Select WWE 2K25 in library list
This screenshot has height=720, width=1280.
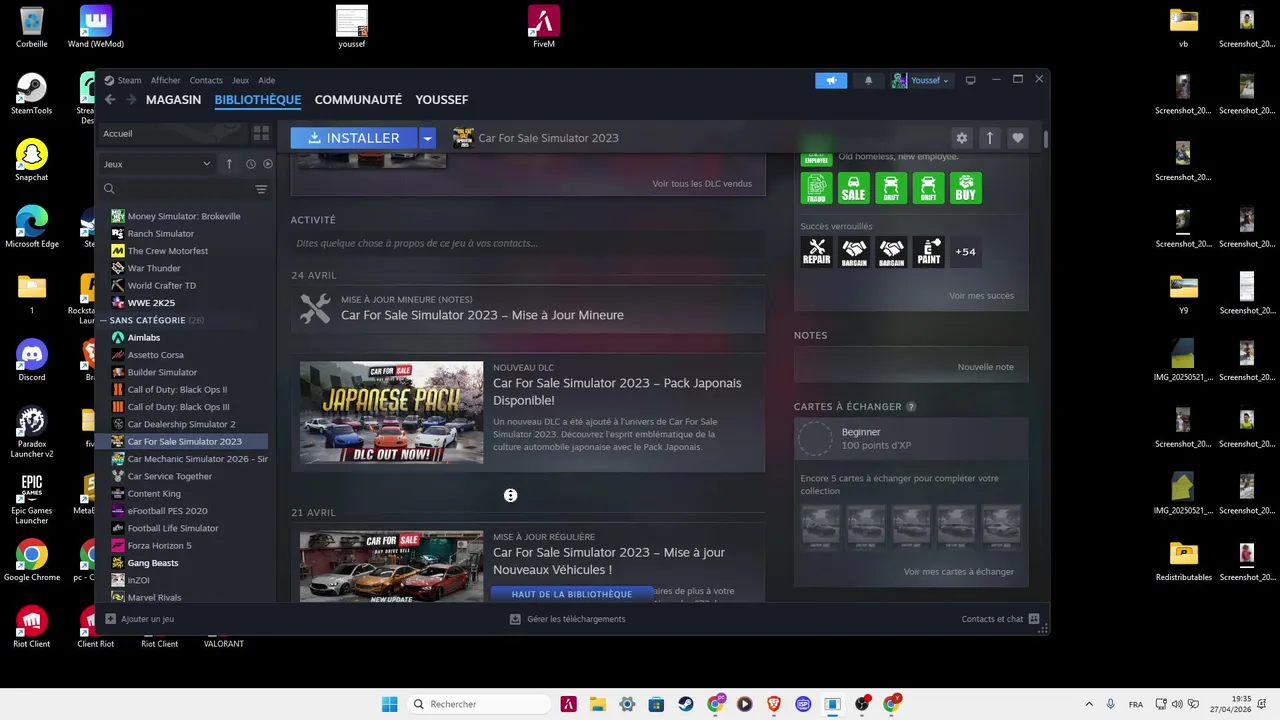pos(151,303)
